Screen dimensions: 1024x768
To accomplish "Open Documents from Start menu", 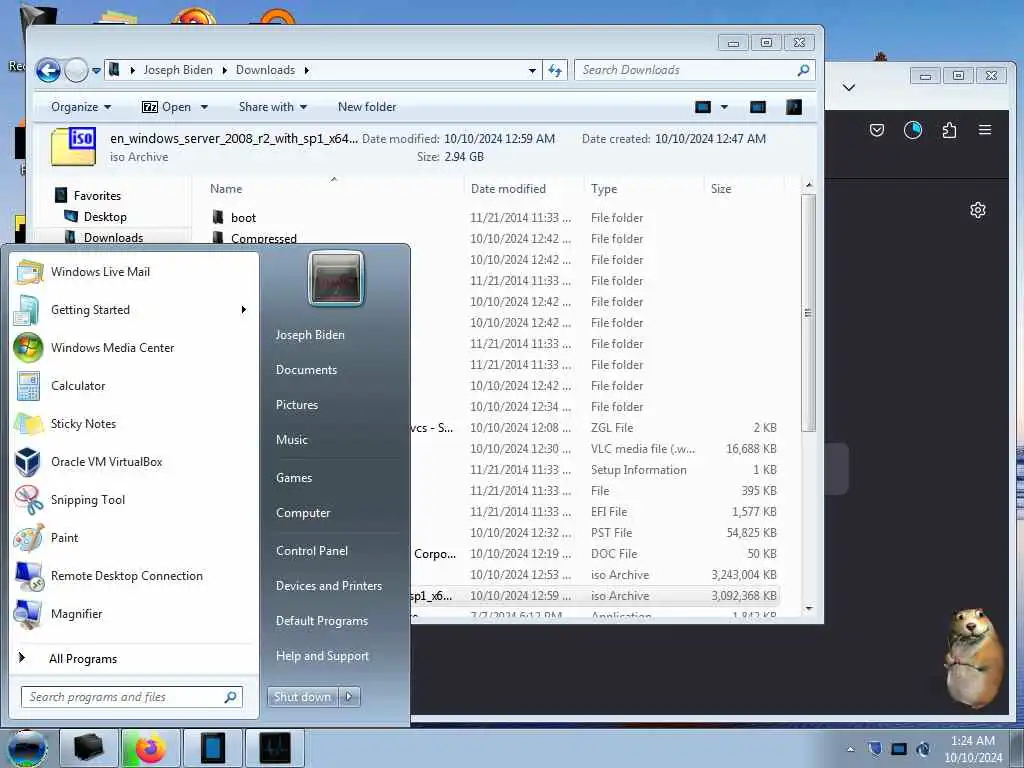I will pos(306,370).
